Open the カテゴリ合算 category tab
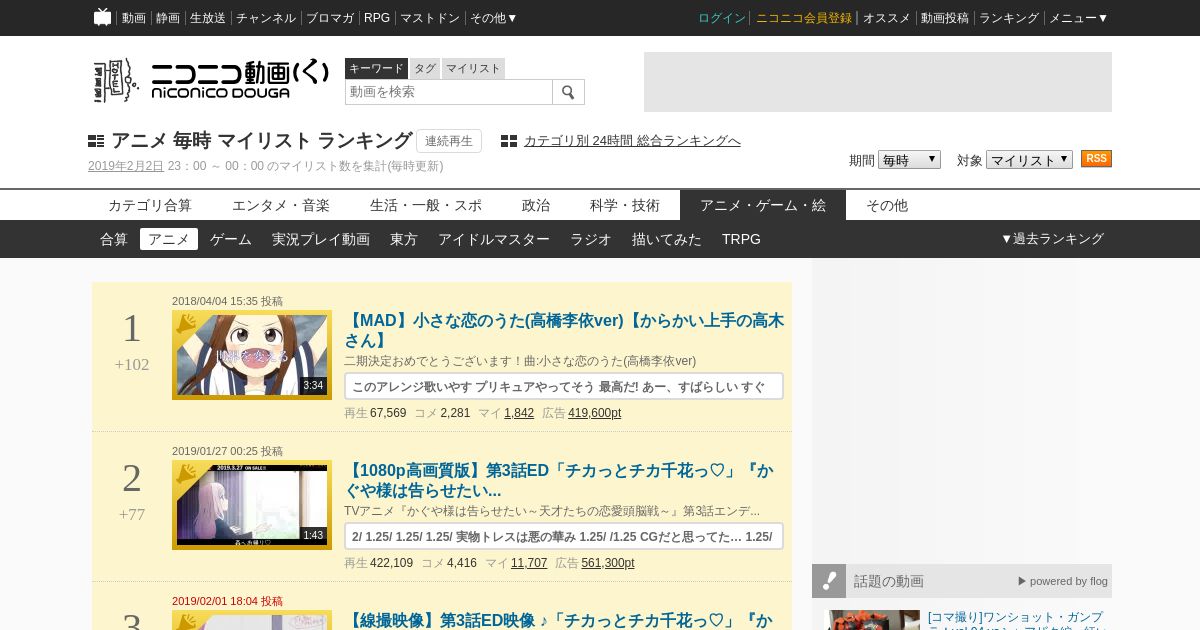 150,205
